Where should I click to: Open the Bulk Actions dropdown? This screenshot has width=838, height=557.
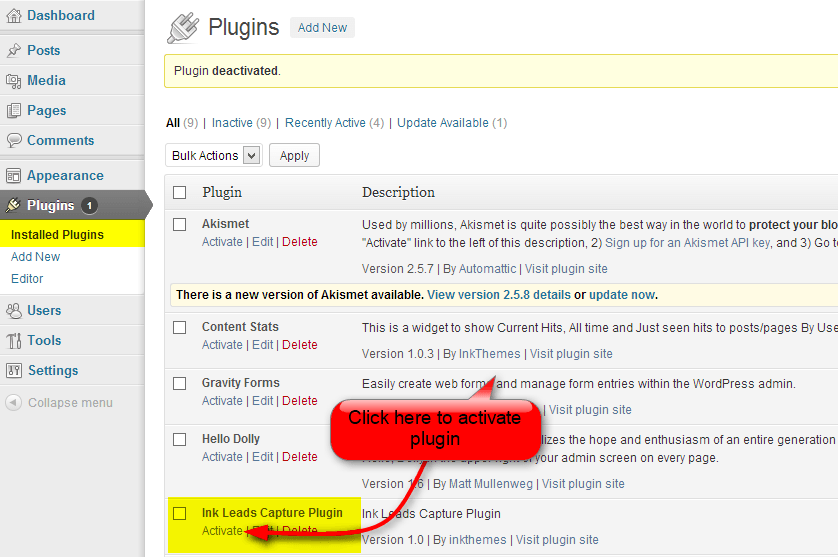tap(213, 156)
